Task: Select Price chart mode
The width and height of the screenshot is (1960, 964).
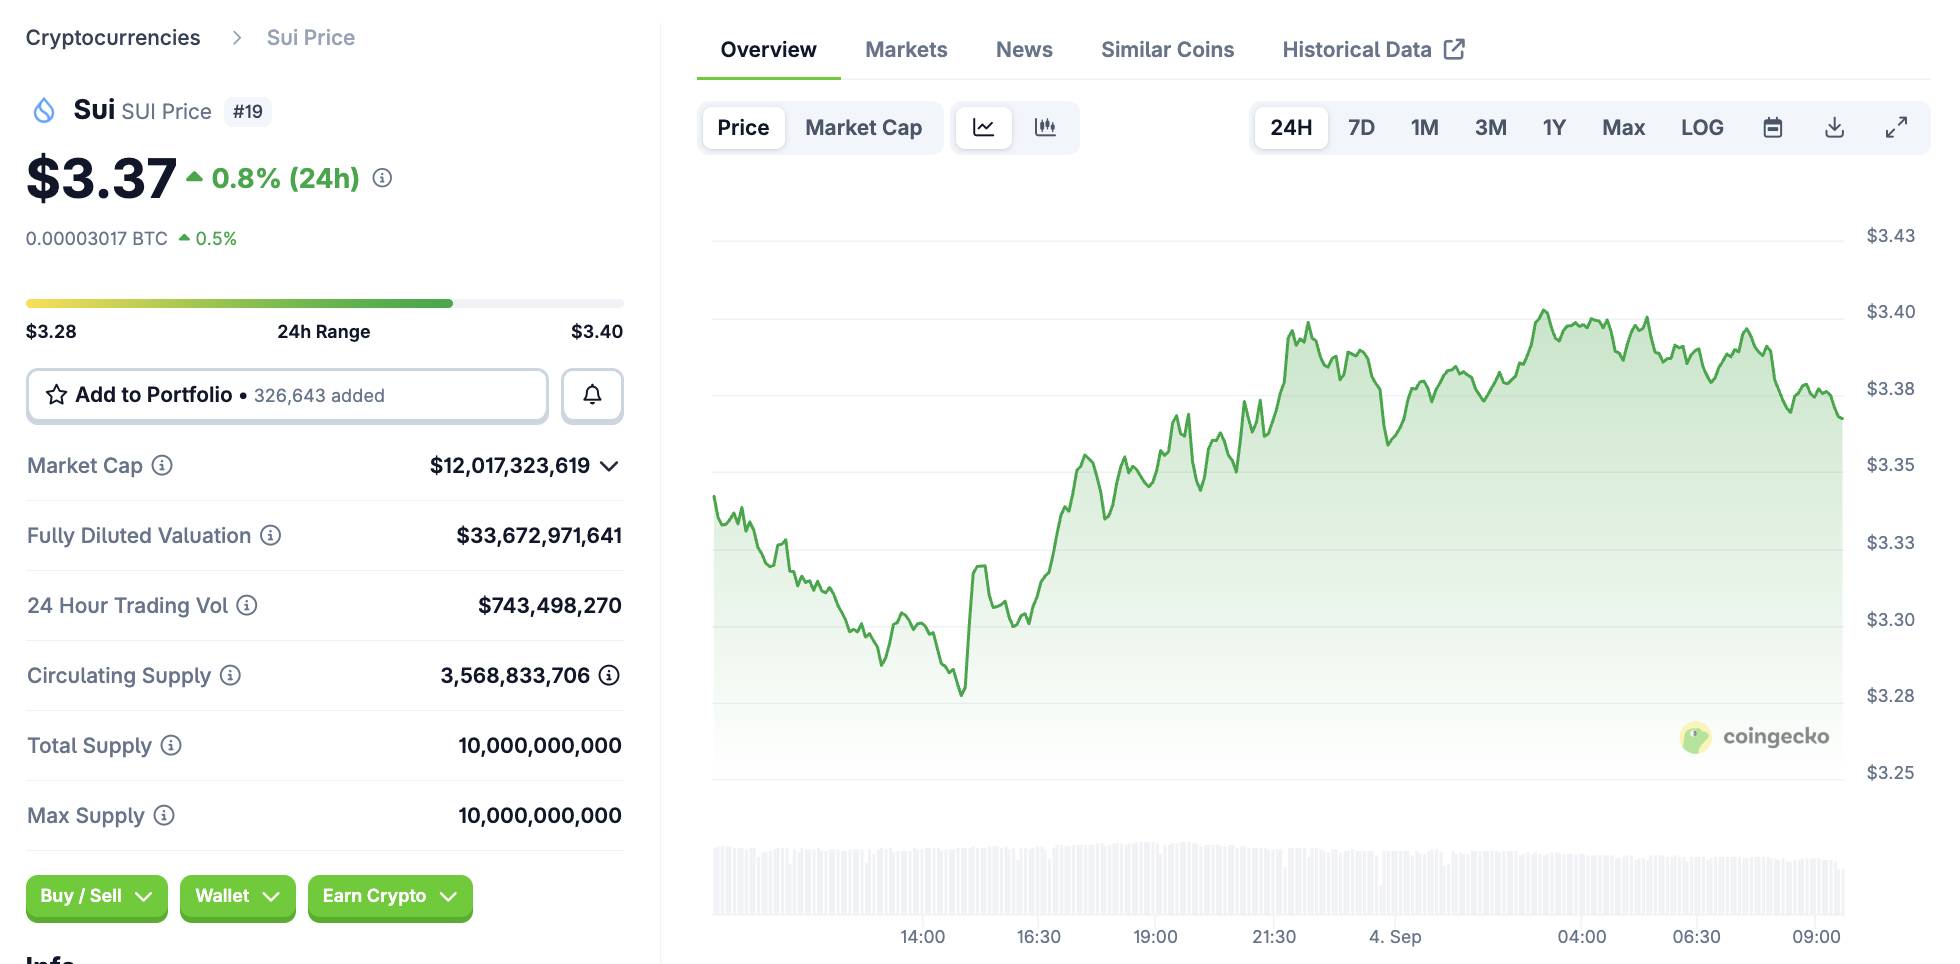Action: point(743,128)
